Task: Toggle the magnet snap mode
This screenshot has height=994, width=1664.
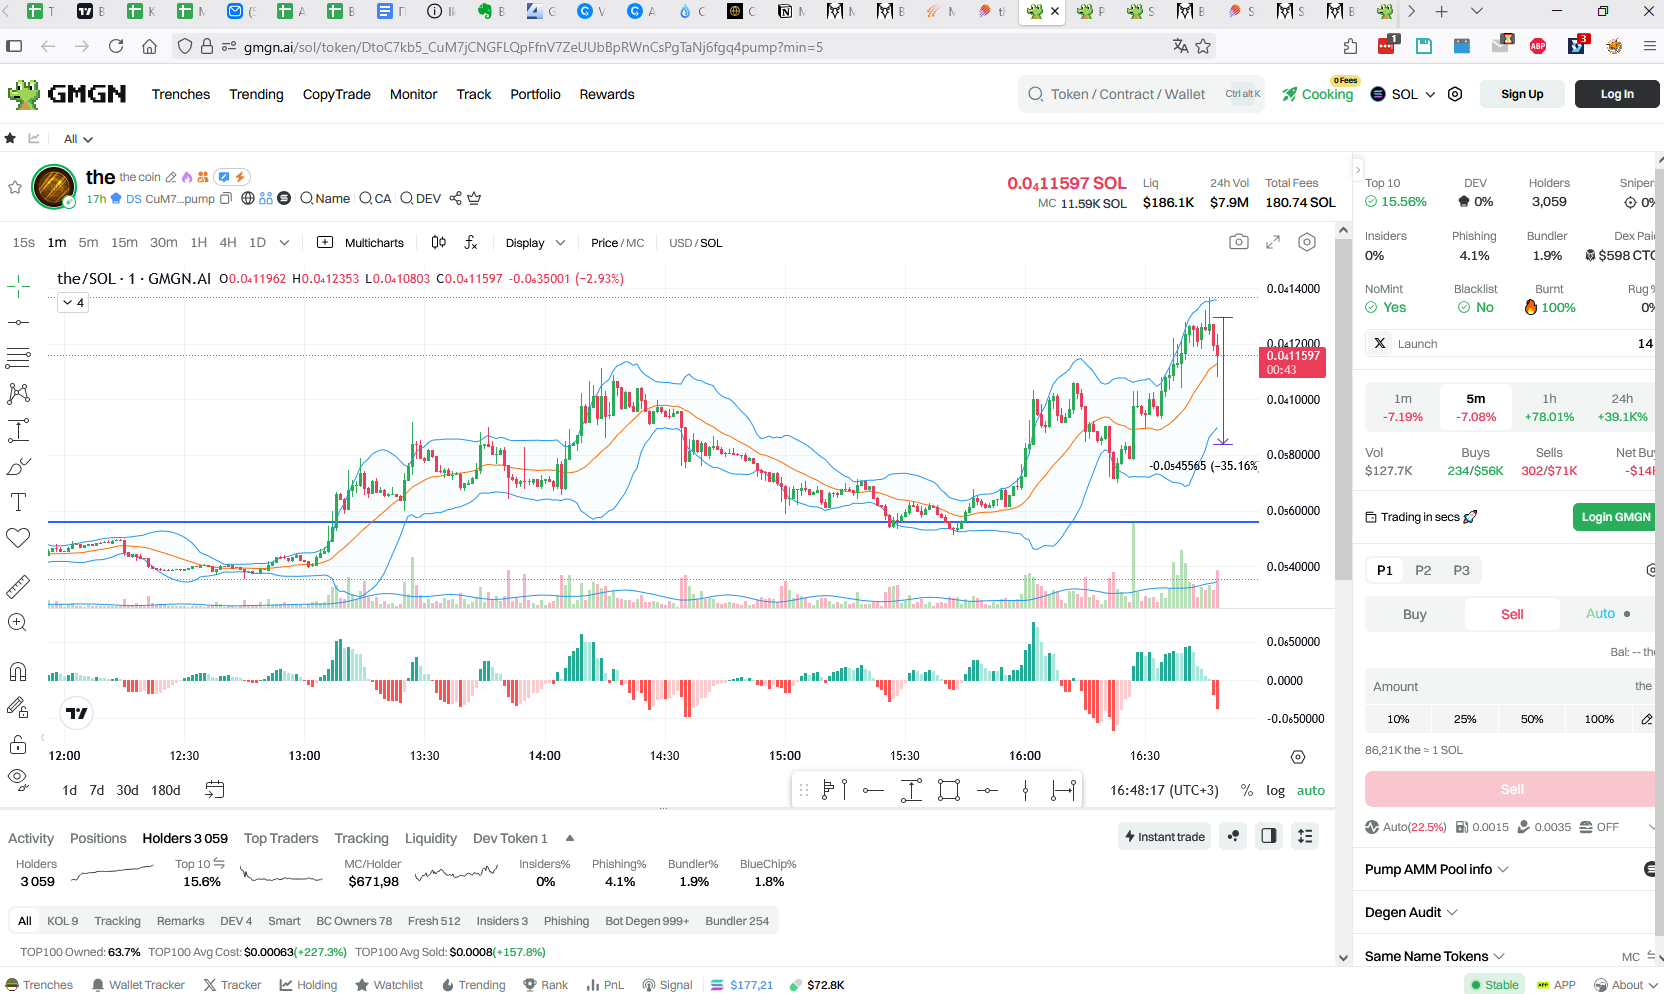Action: (18, 671)
